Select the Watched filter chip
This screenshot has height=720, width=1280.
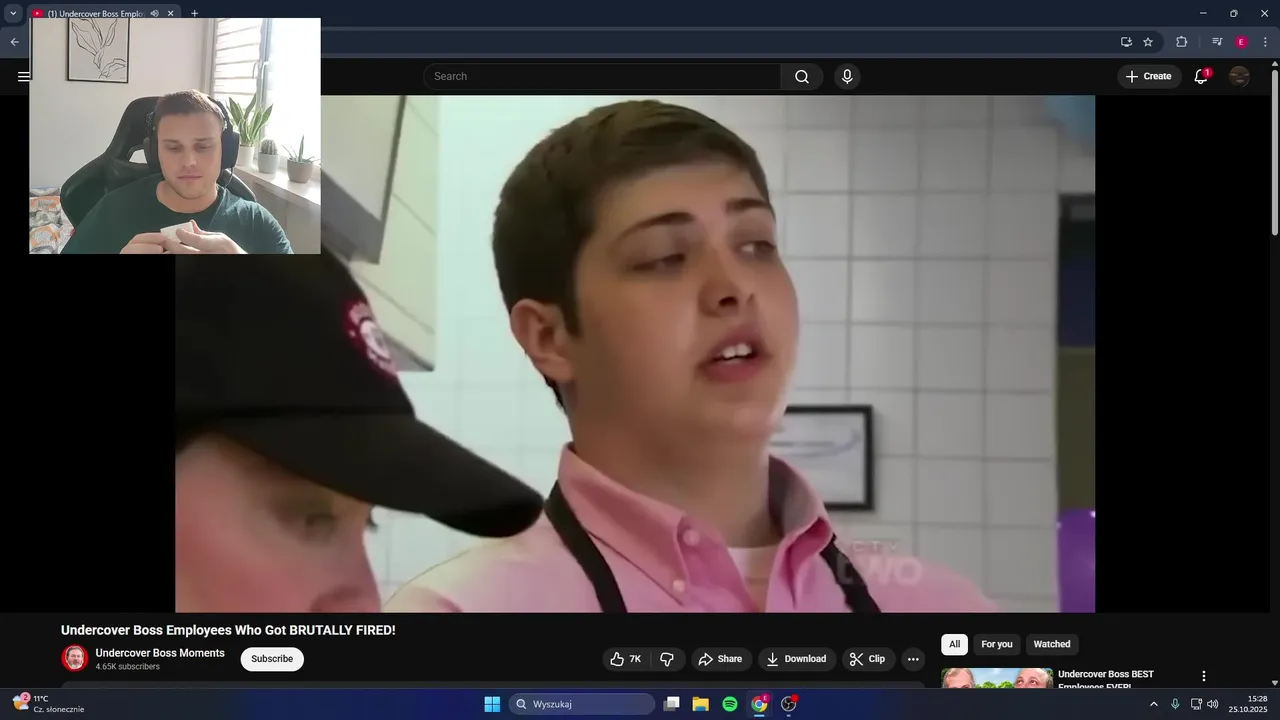coord(1052,644)
